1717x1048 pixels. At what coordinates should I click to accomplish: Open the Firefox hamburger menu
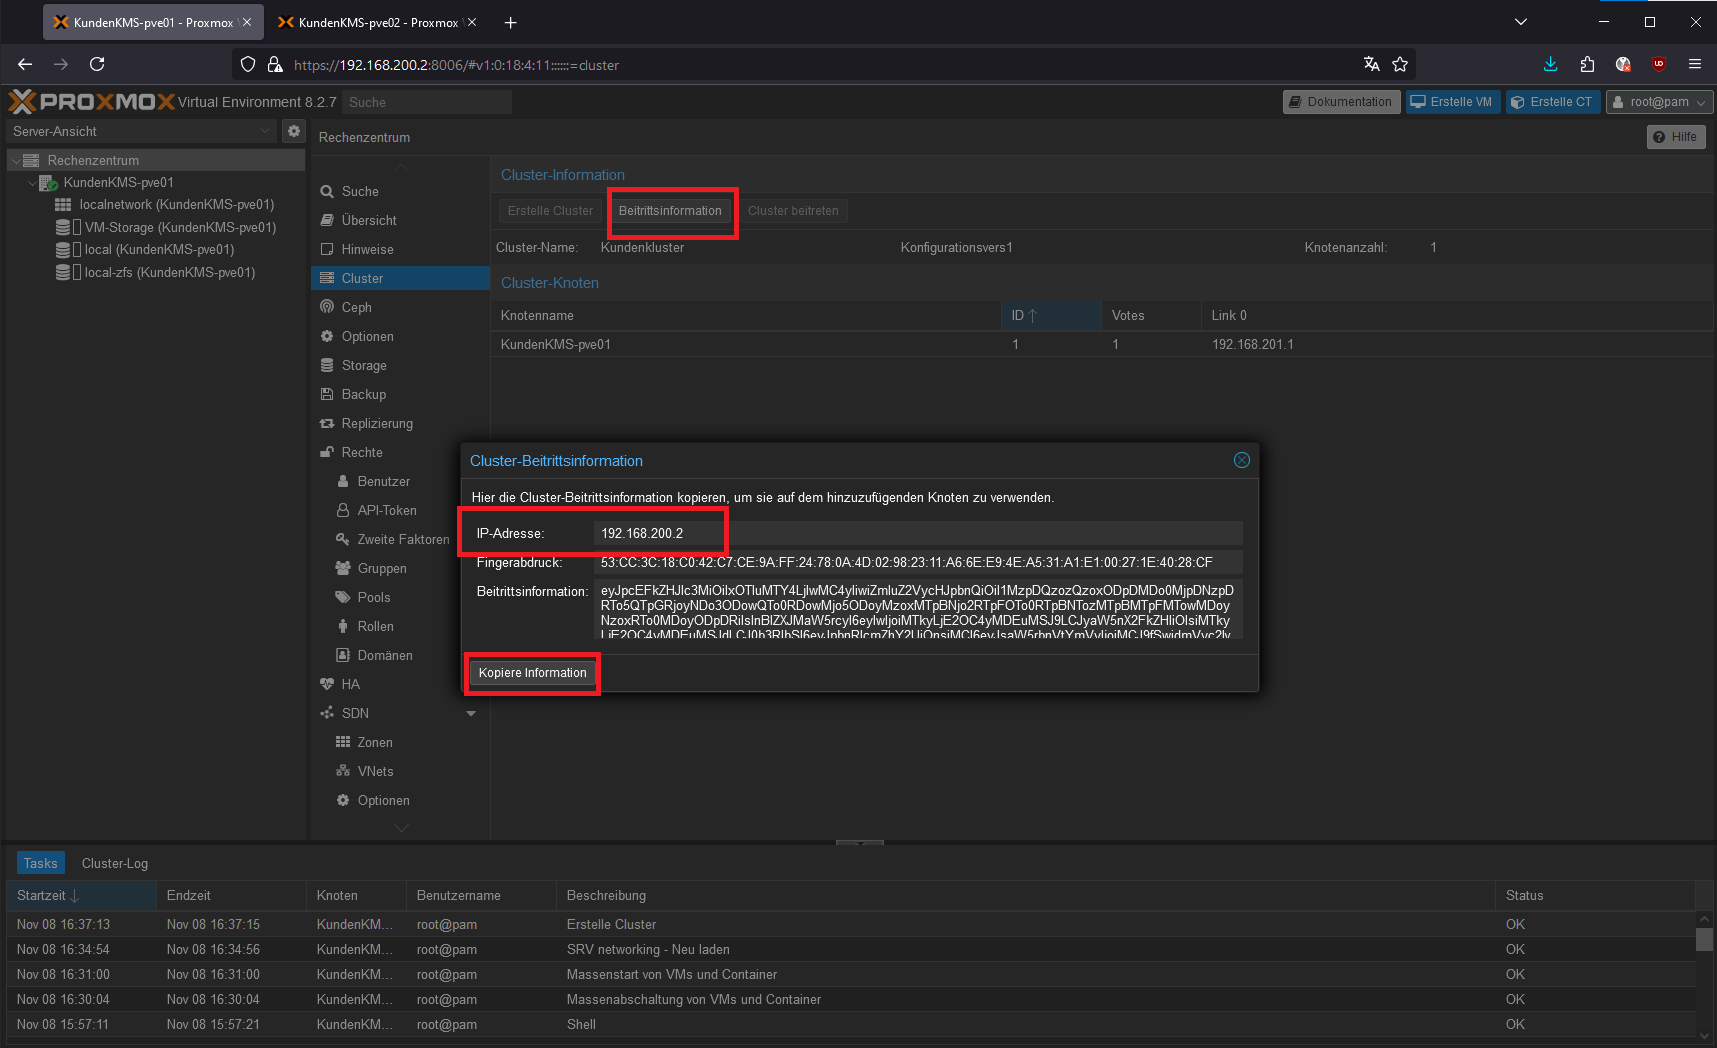(1695, 64)
